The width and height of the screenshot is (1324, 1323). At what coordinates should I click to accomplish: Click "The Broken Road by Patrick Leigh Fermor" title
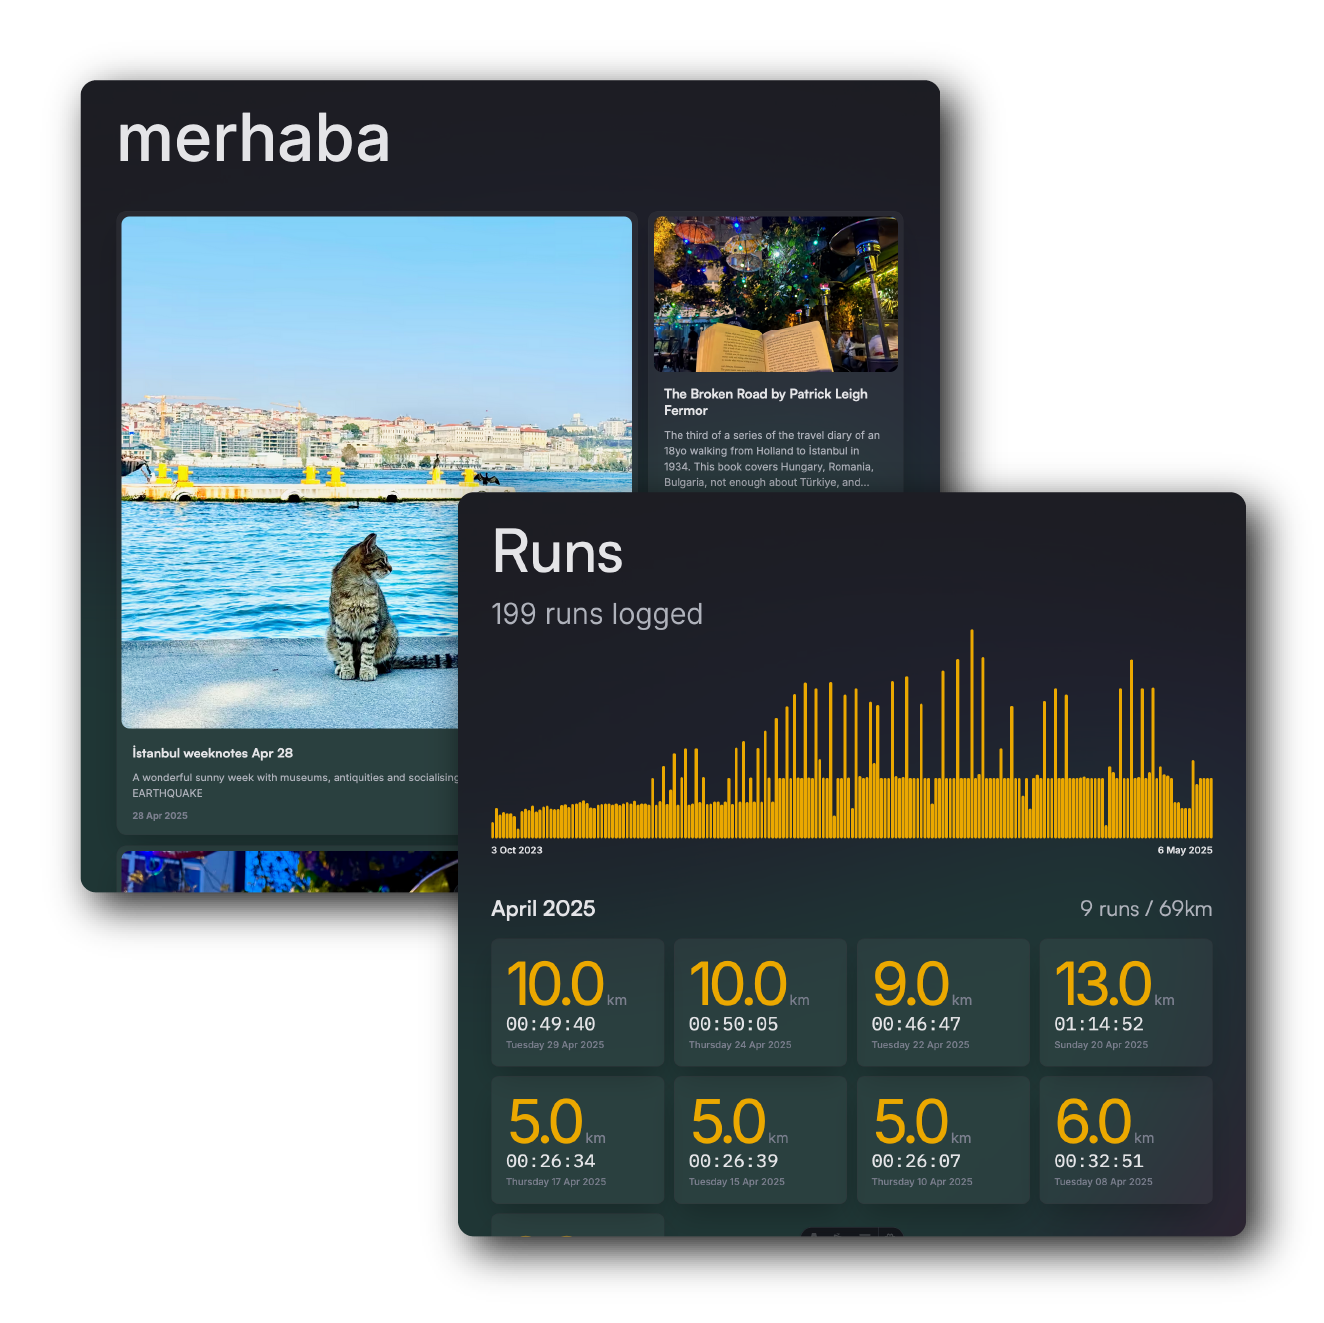coord(765,402)
